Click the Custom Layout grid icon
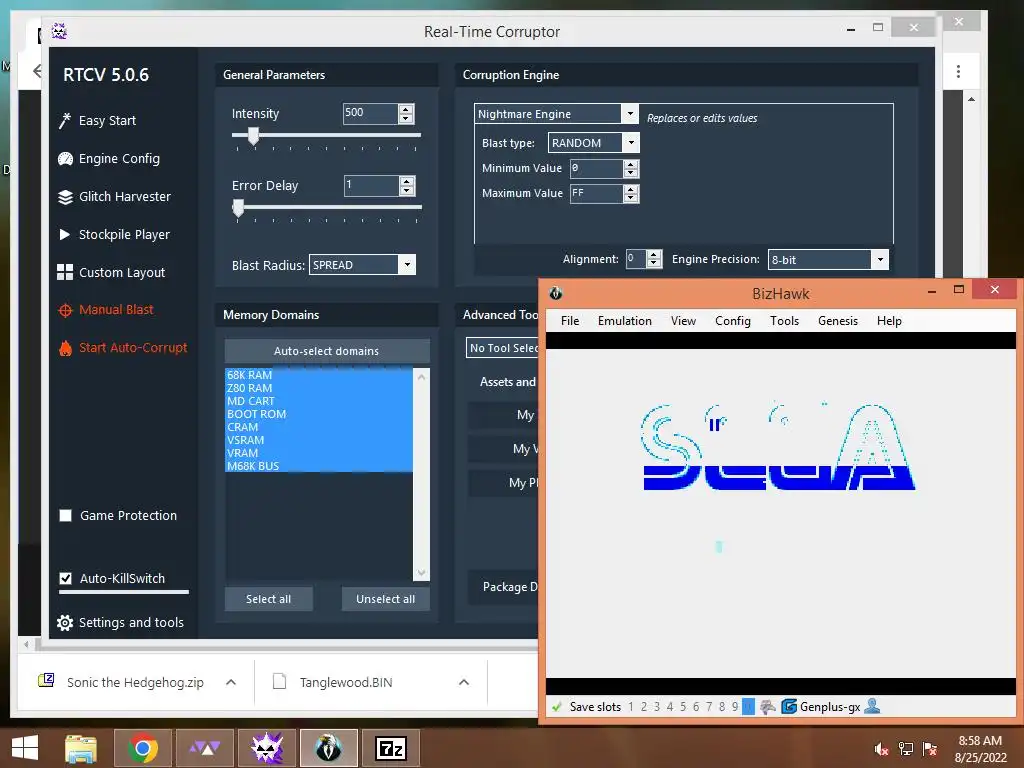The height and width of the screenshot is (768, 1024). tap(65, 272)
